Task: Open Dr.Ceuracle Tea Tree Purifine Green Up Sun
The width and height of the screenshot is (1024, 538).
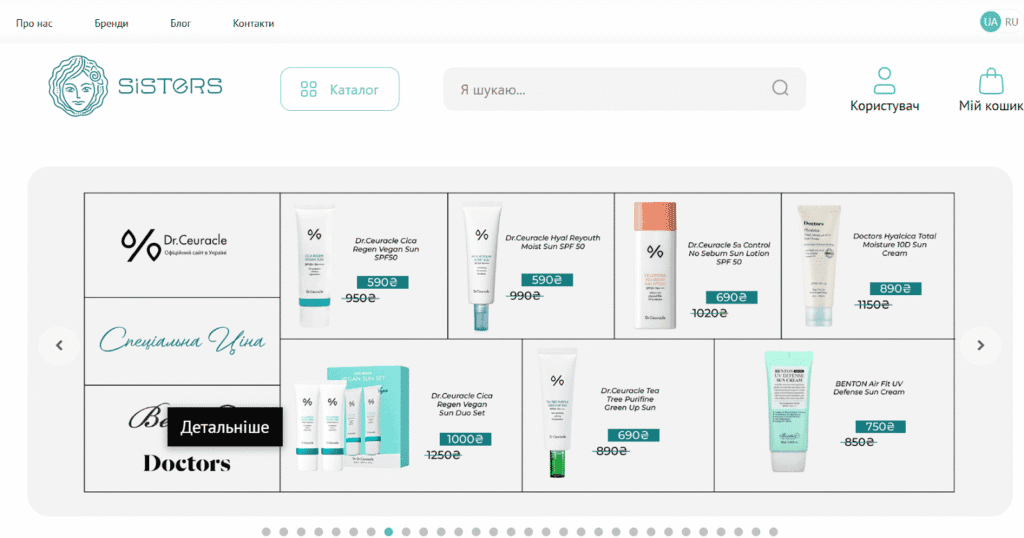Action: click(630, 399)
